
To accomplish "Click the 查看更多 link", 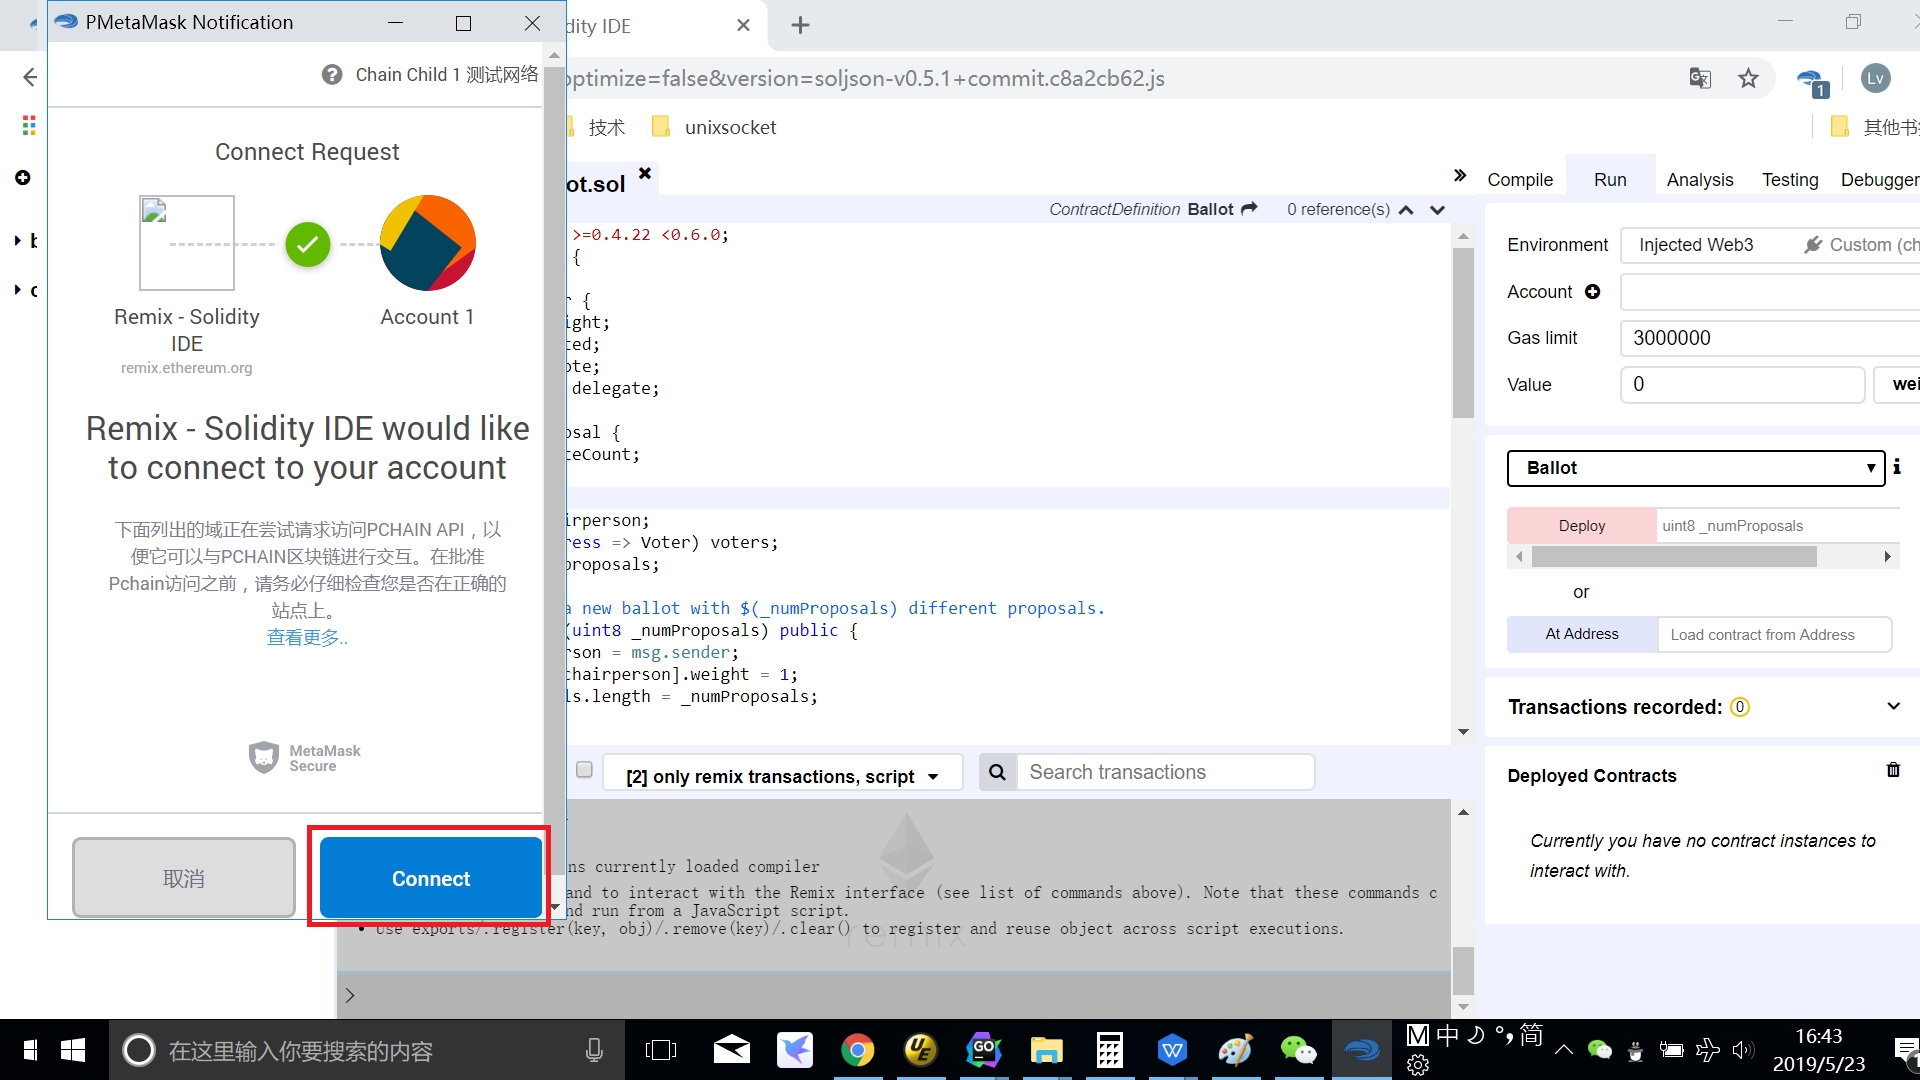I will 306,638.
